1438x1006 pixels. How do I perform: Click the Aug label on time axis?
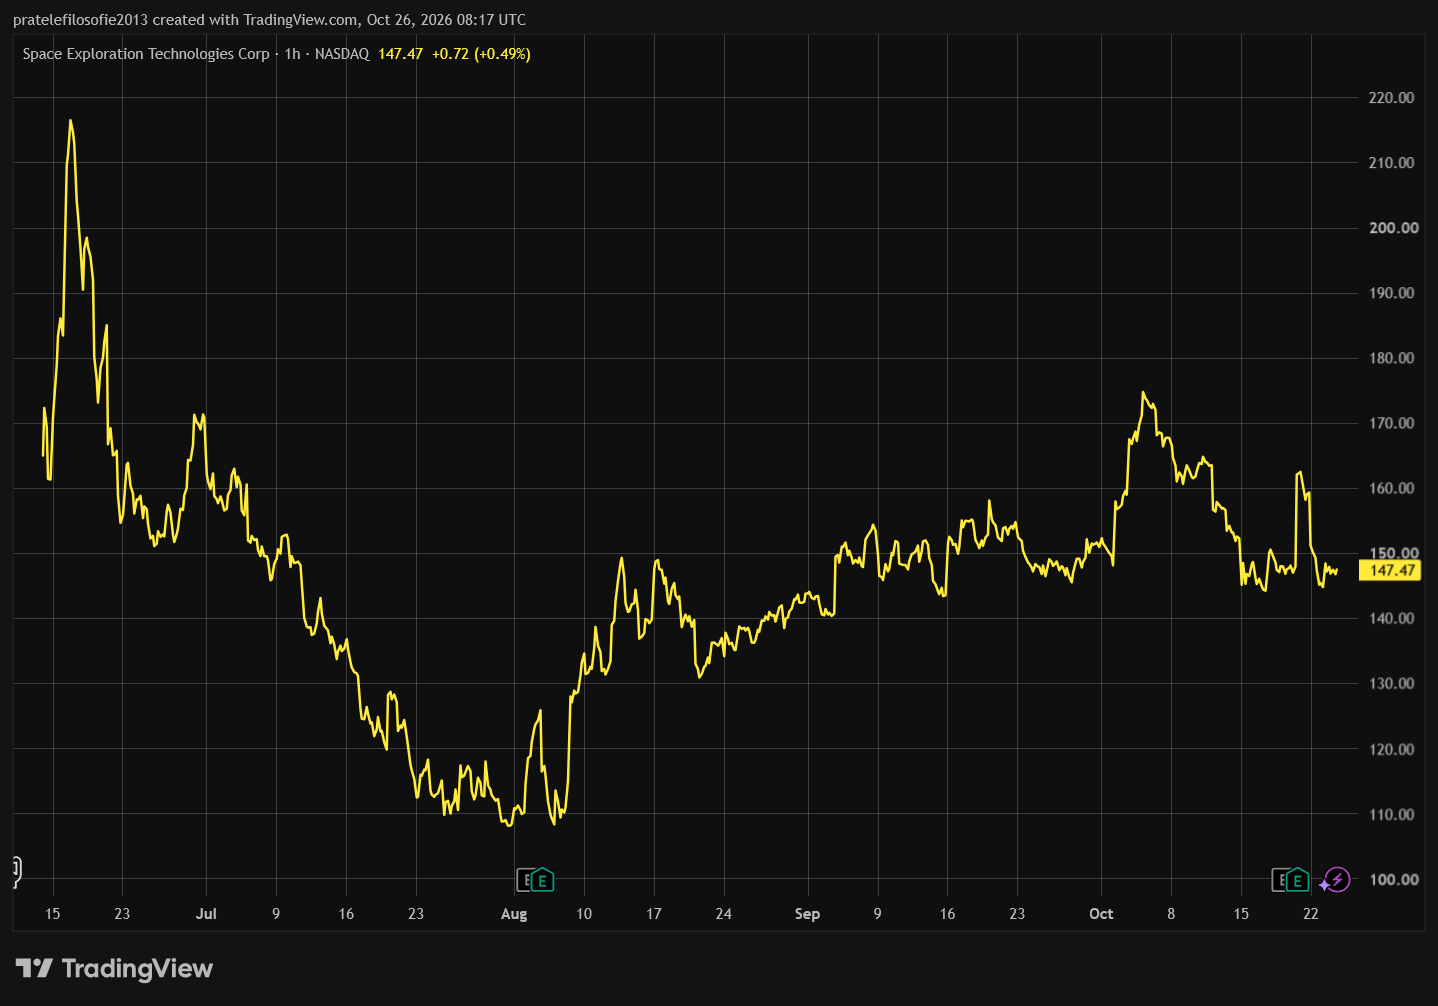[x=514, y=914]
